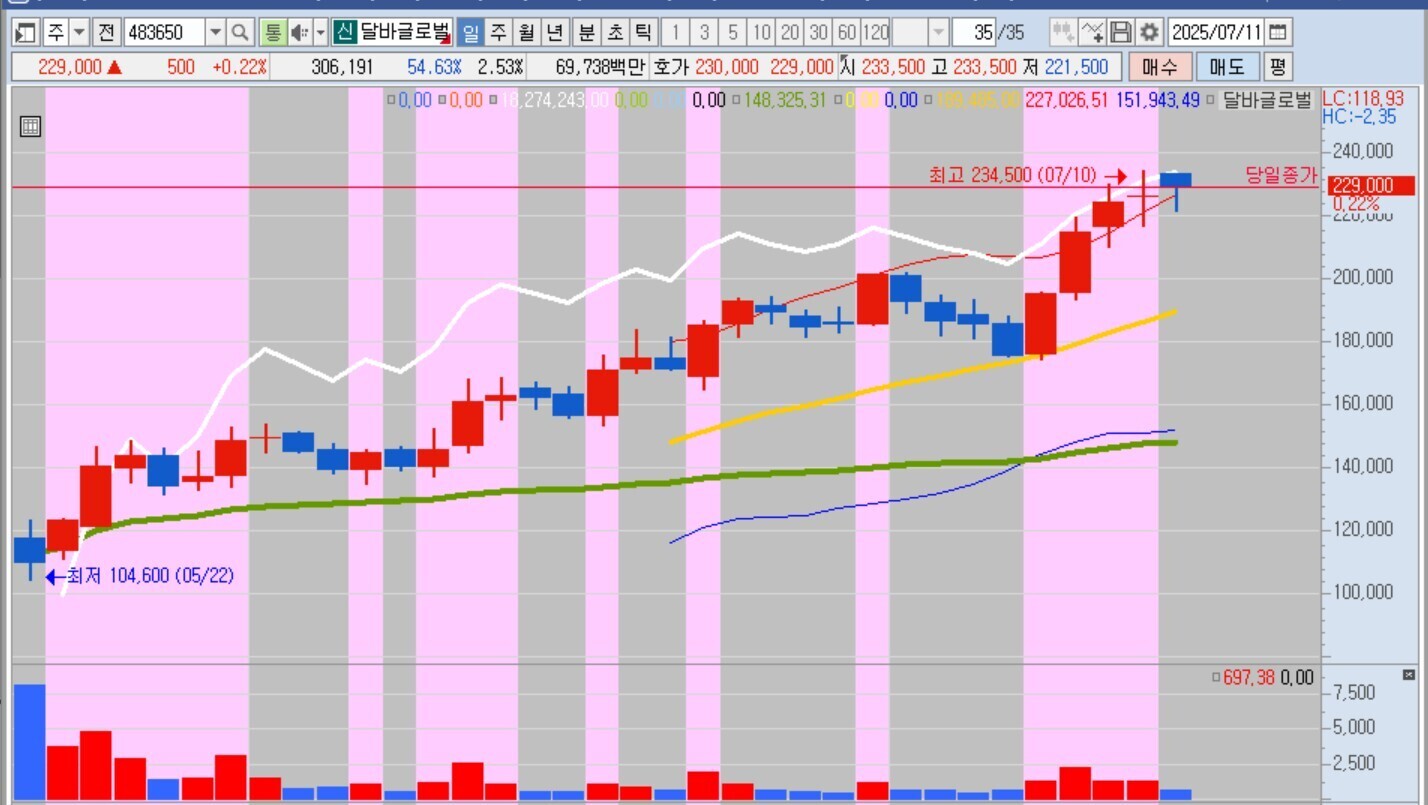Click the 주 market type button
This screenshot has width=1428, height=805.
click(55, 32)
